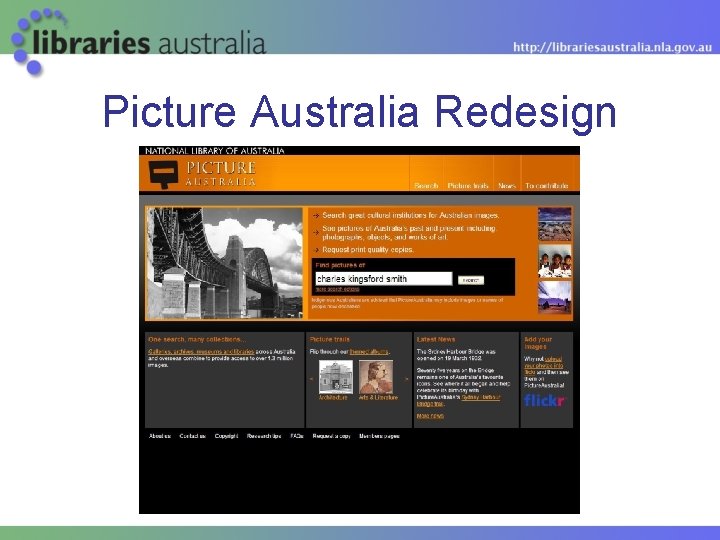Screen dimensions: 720x540
Task: Open the More news link
Action: click(x=430, y=416)
